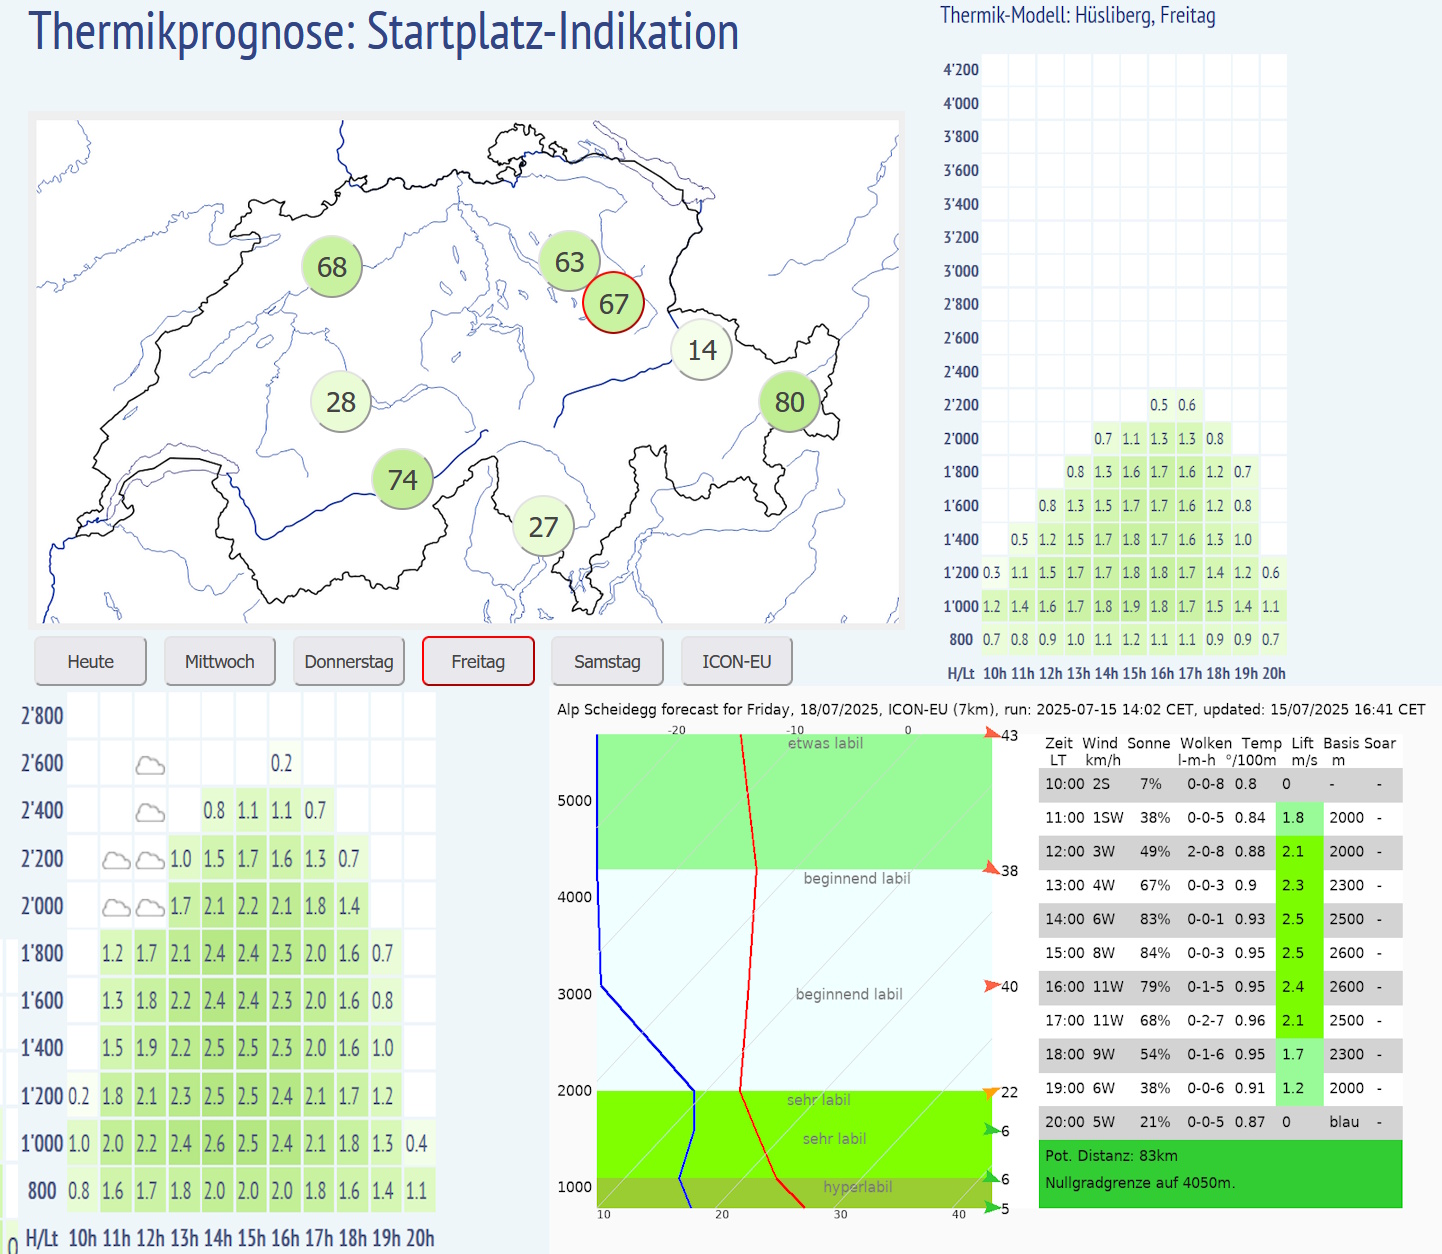Click the cloud icon in the 2'600 row
Screen dimensions: 1442x1254
pyautogui.click(x=150, y=765)
